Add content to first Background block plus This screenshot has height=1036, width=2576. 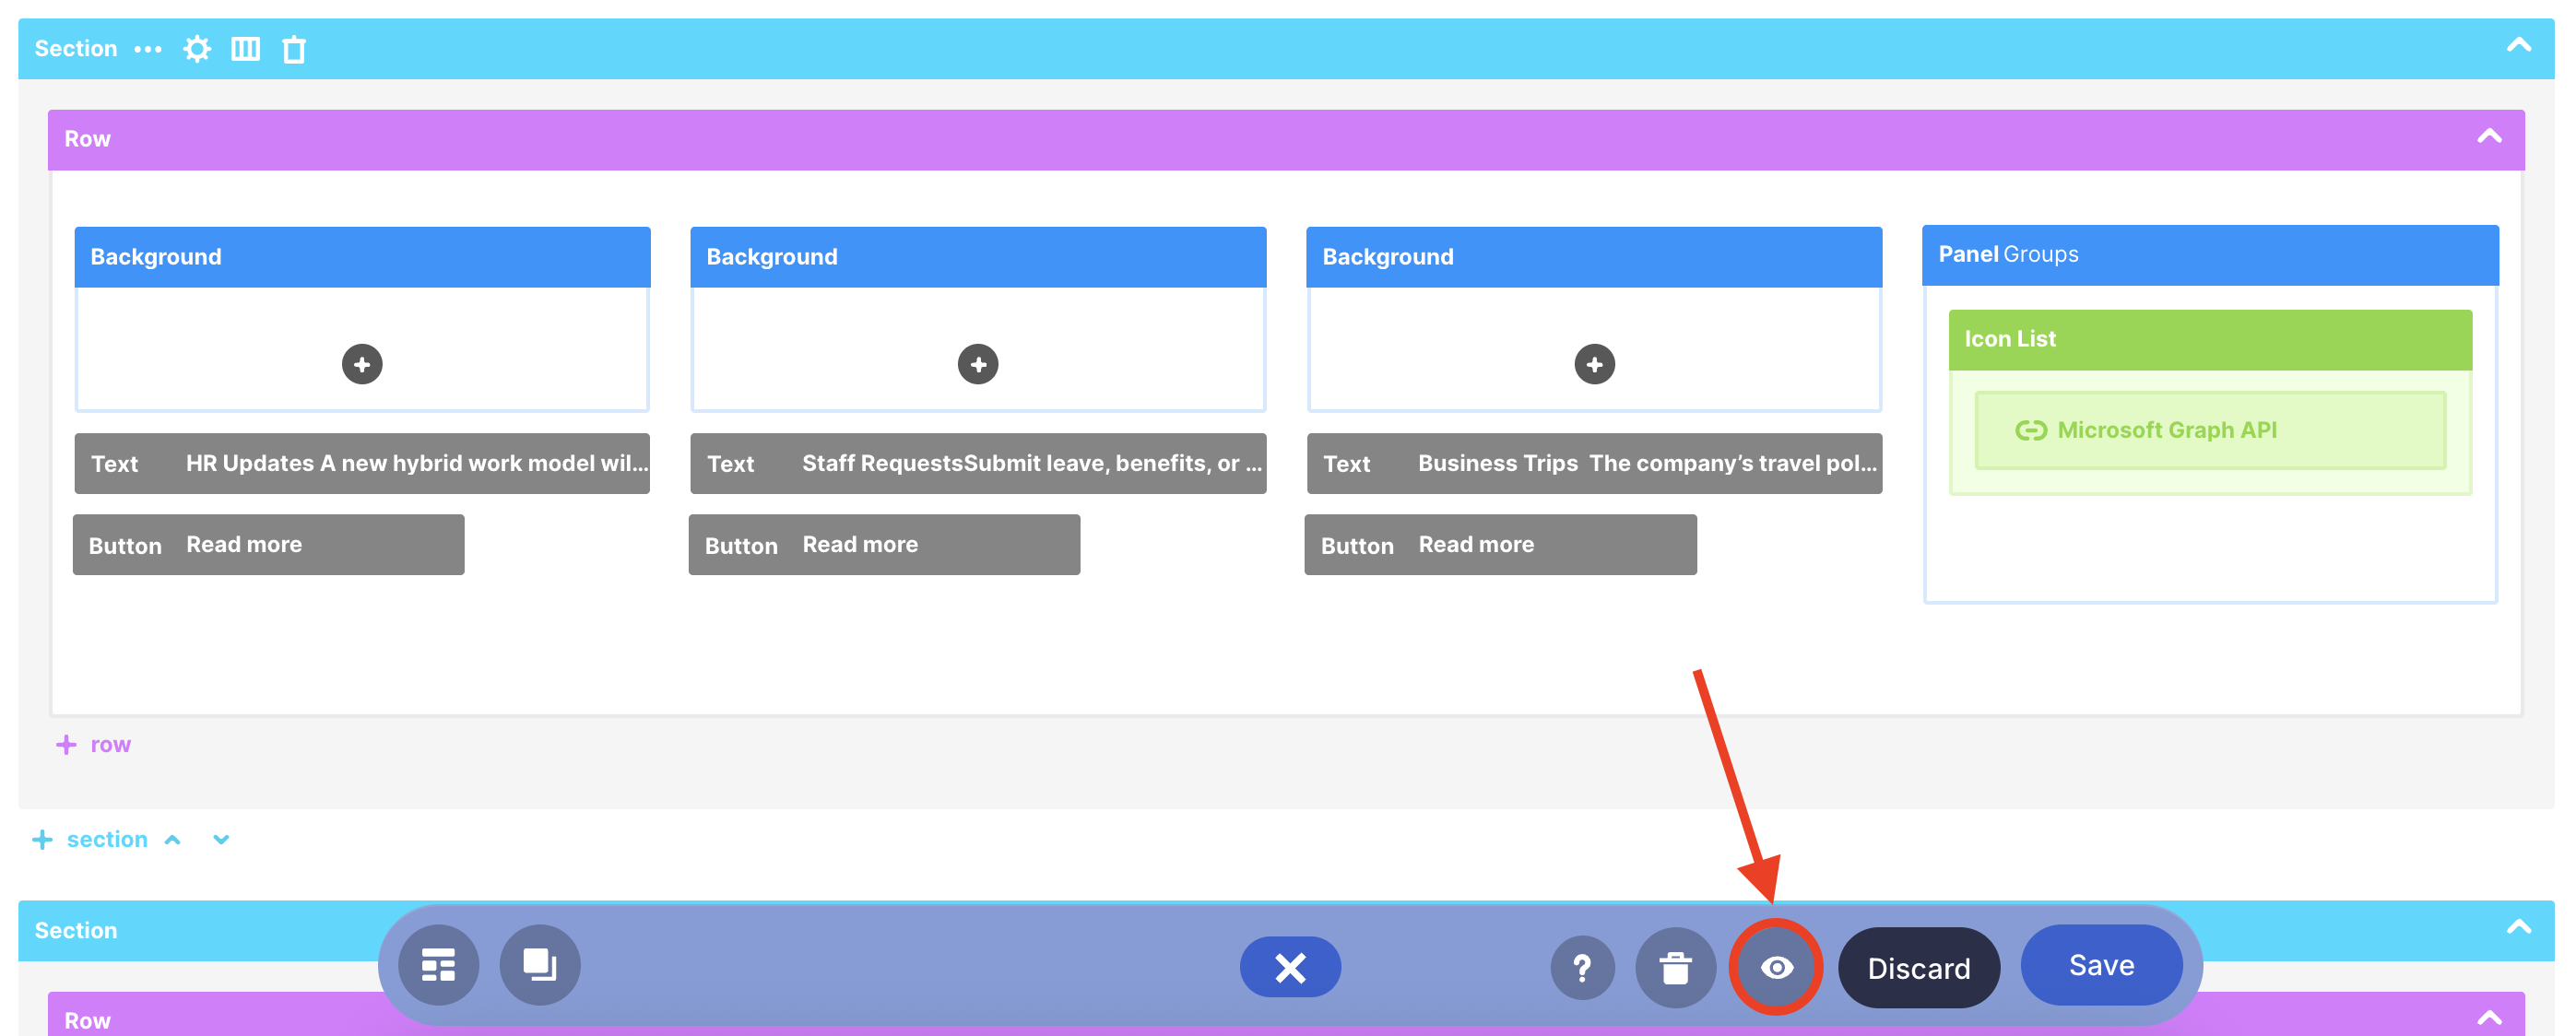coord(362,364)
